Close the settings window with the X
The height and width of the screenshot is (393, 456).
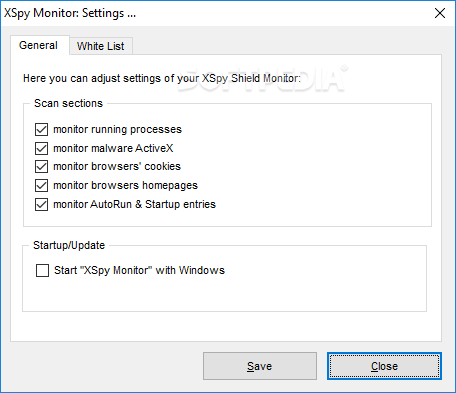(440, 13)
